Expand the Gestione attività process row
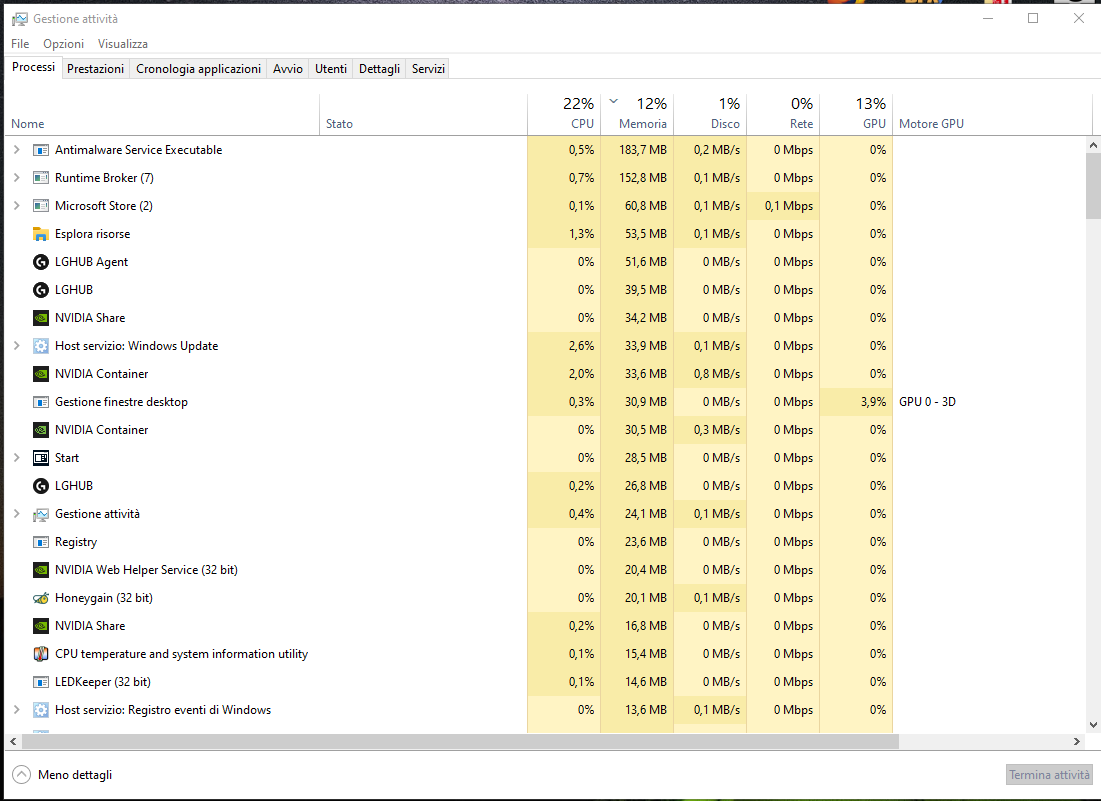The image size is (1101, 801). [x=17, y=514]
